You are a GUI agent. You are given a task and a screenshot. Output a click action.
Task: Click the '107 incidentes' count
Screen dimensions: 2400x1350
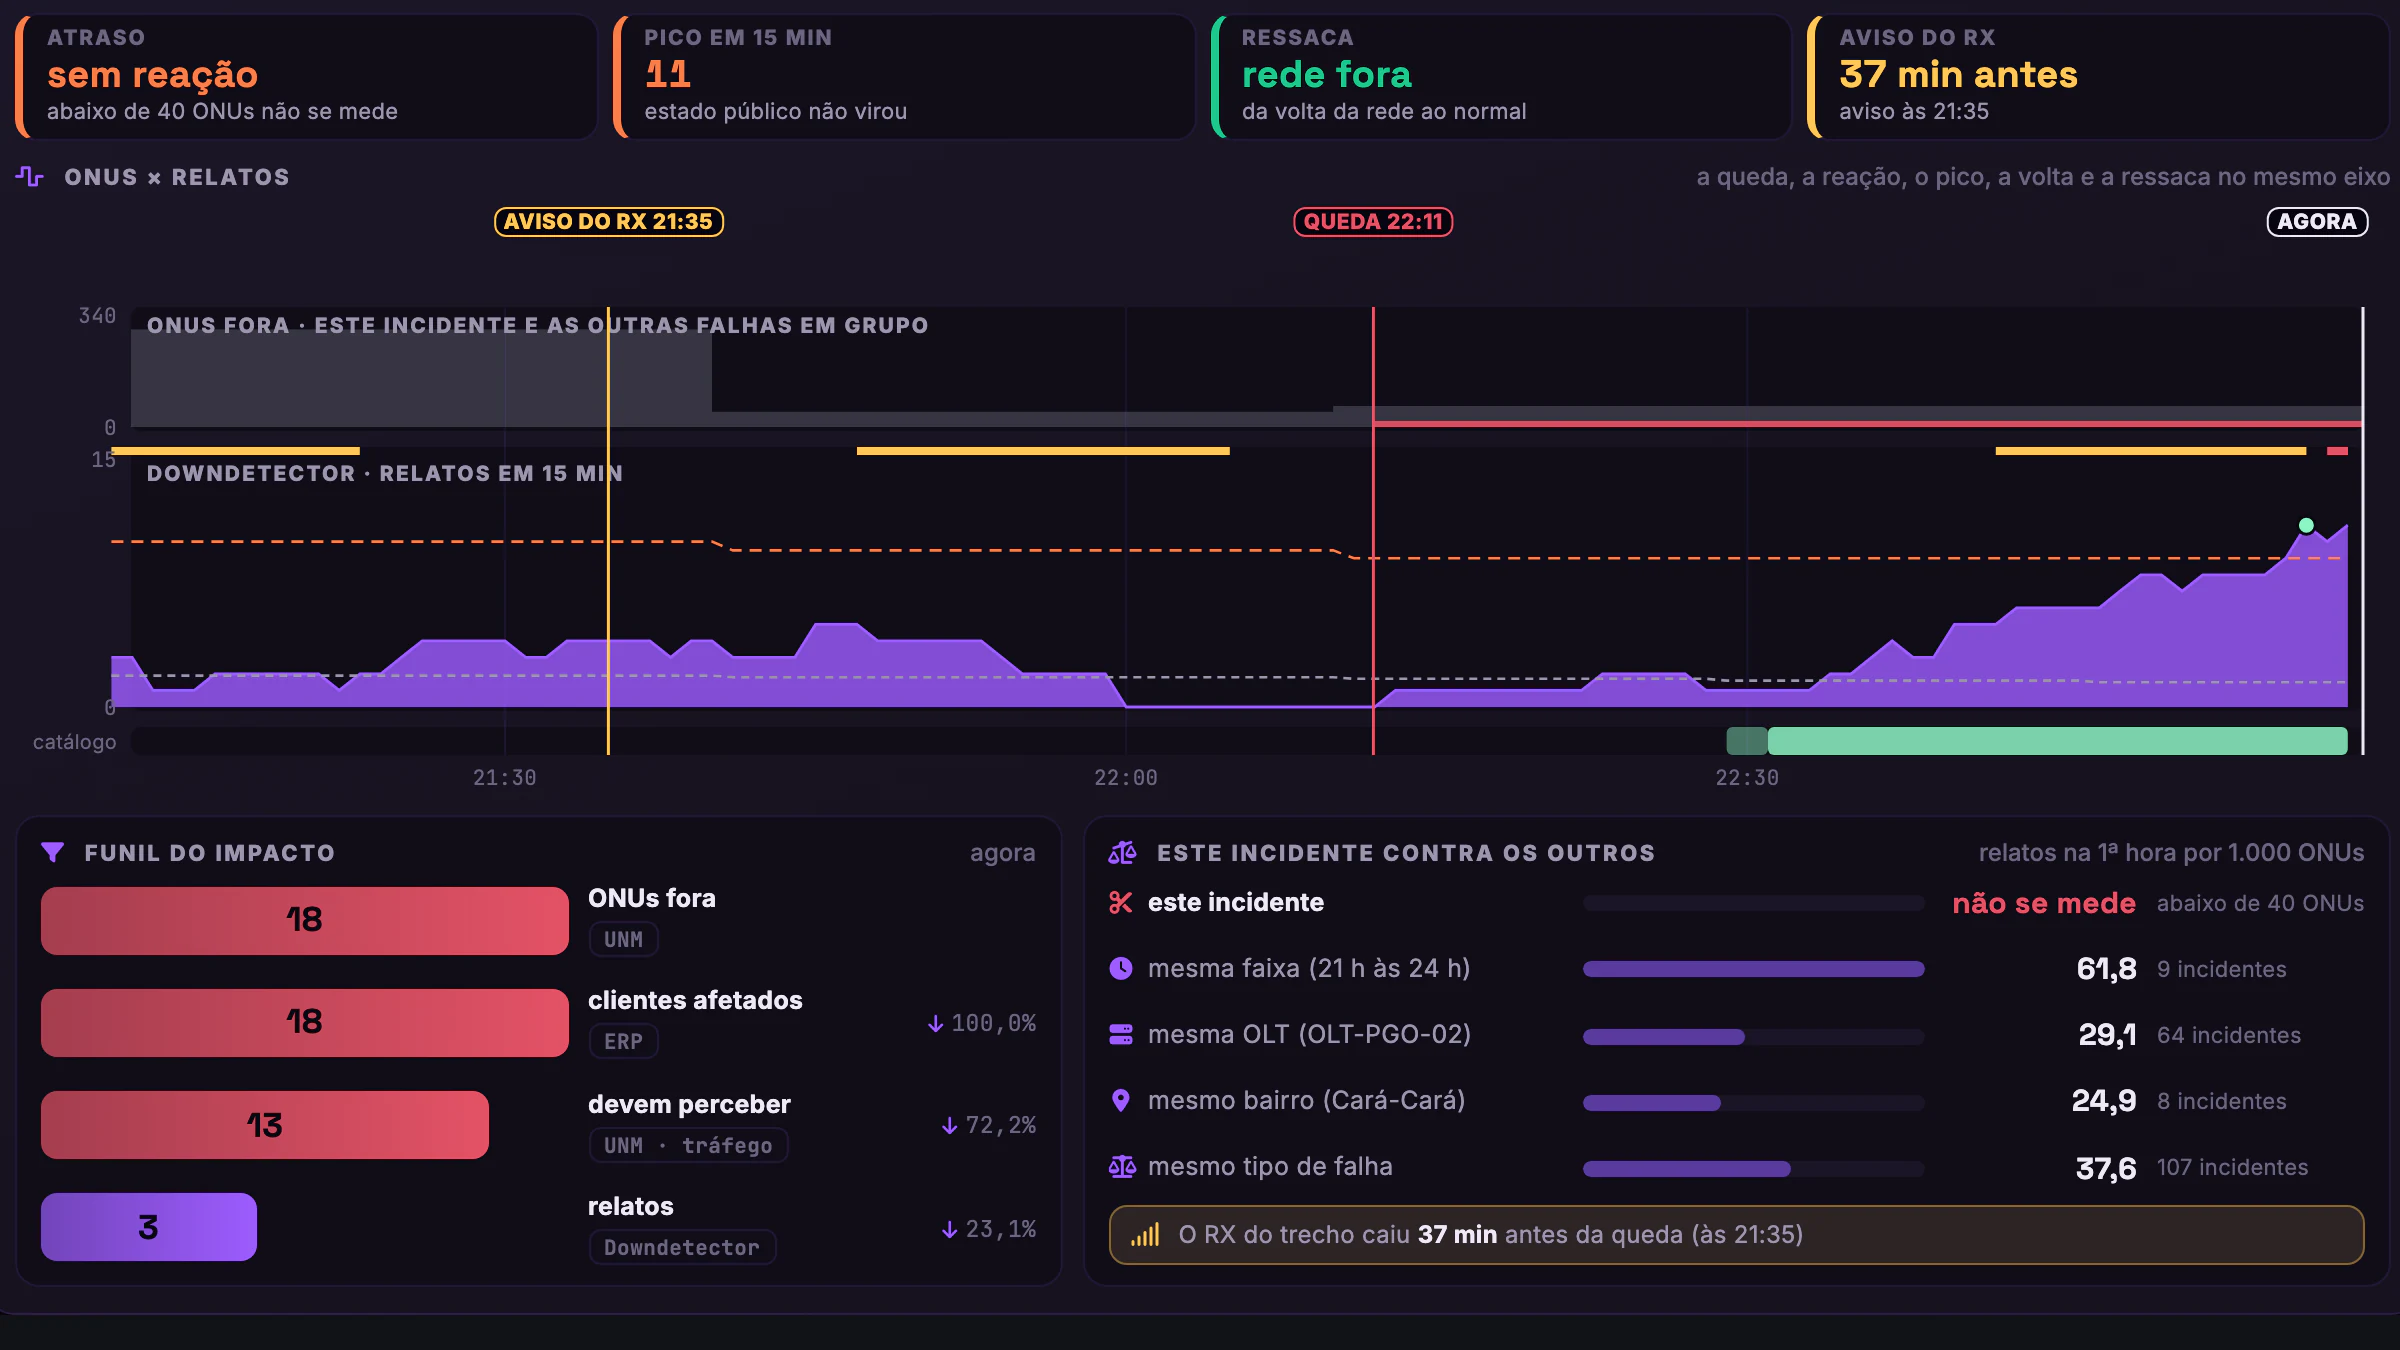[x=2233, y=1167]
